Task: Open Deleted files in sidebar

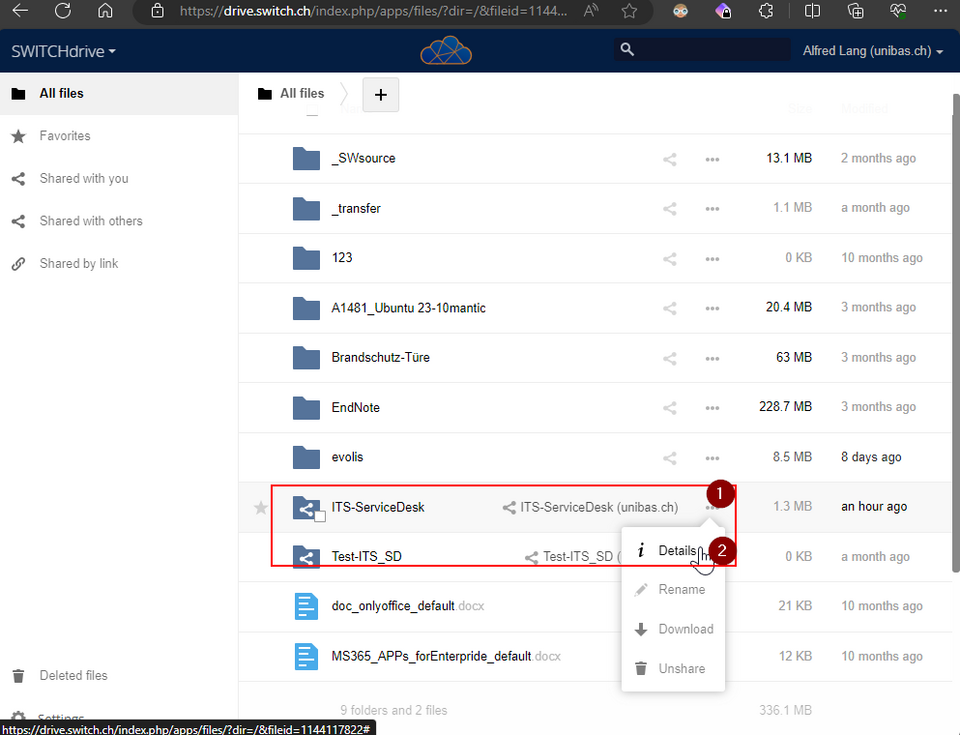Action: pos(119,676)
